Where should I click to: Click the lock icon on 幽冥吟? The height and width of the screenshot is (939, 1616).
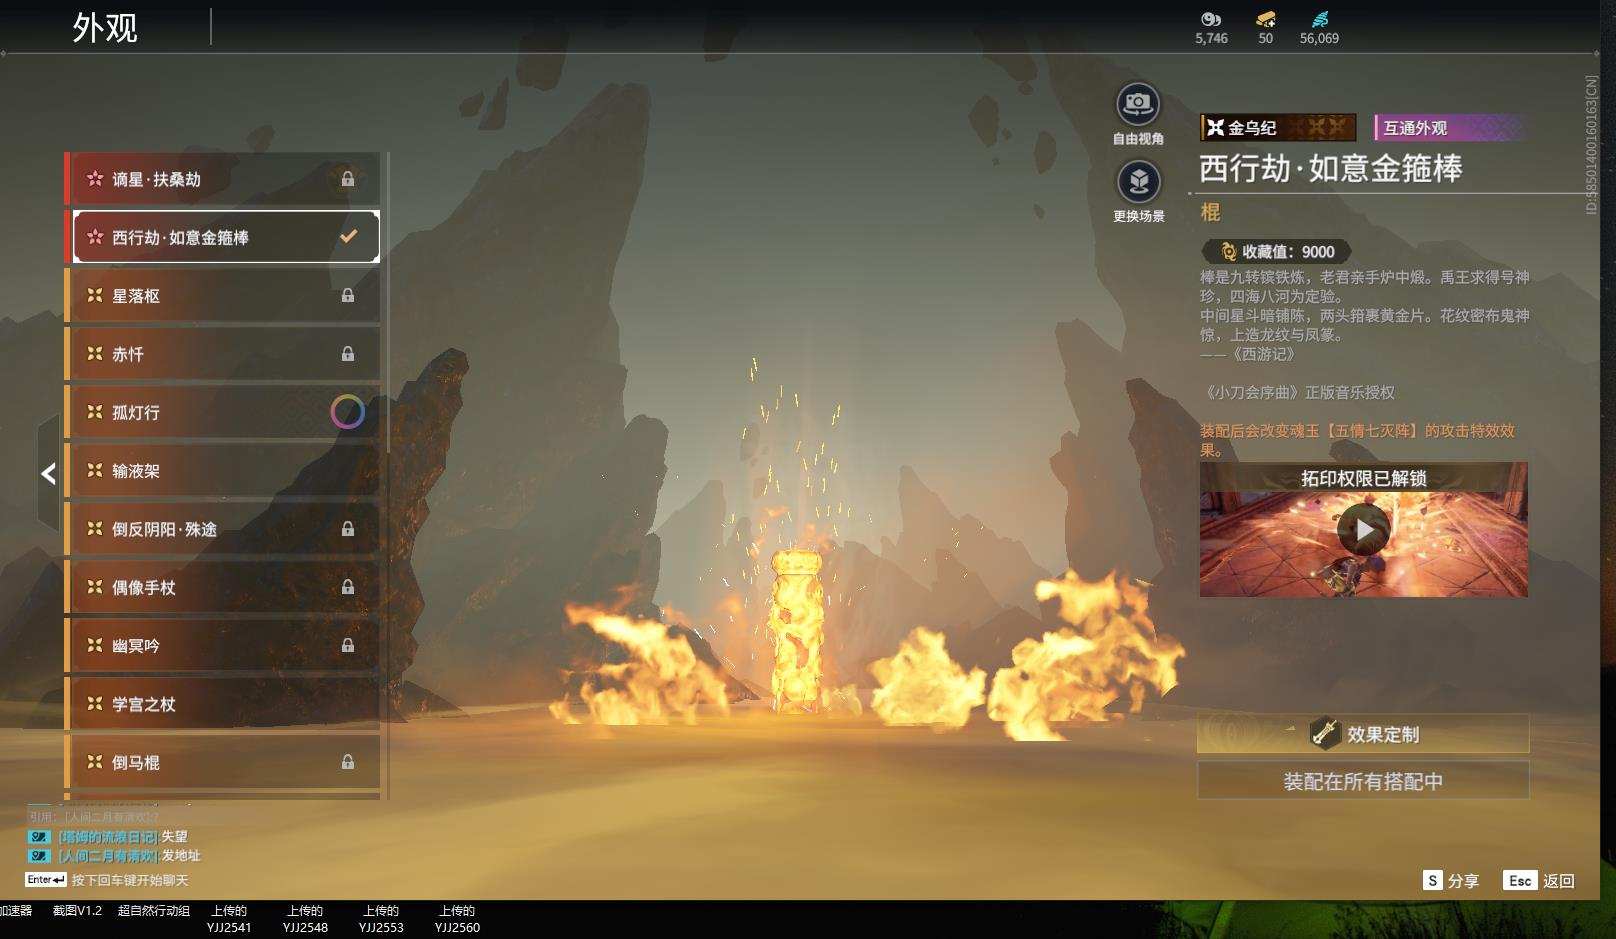pyautogui.click(x=348, y=645)
